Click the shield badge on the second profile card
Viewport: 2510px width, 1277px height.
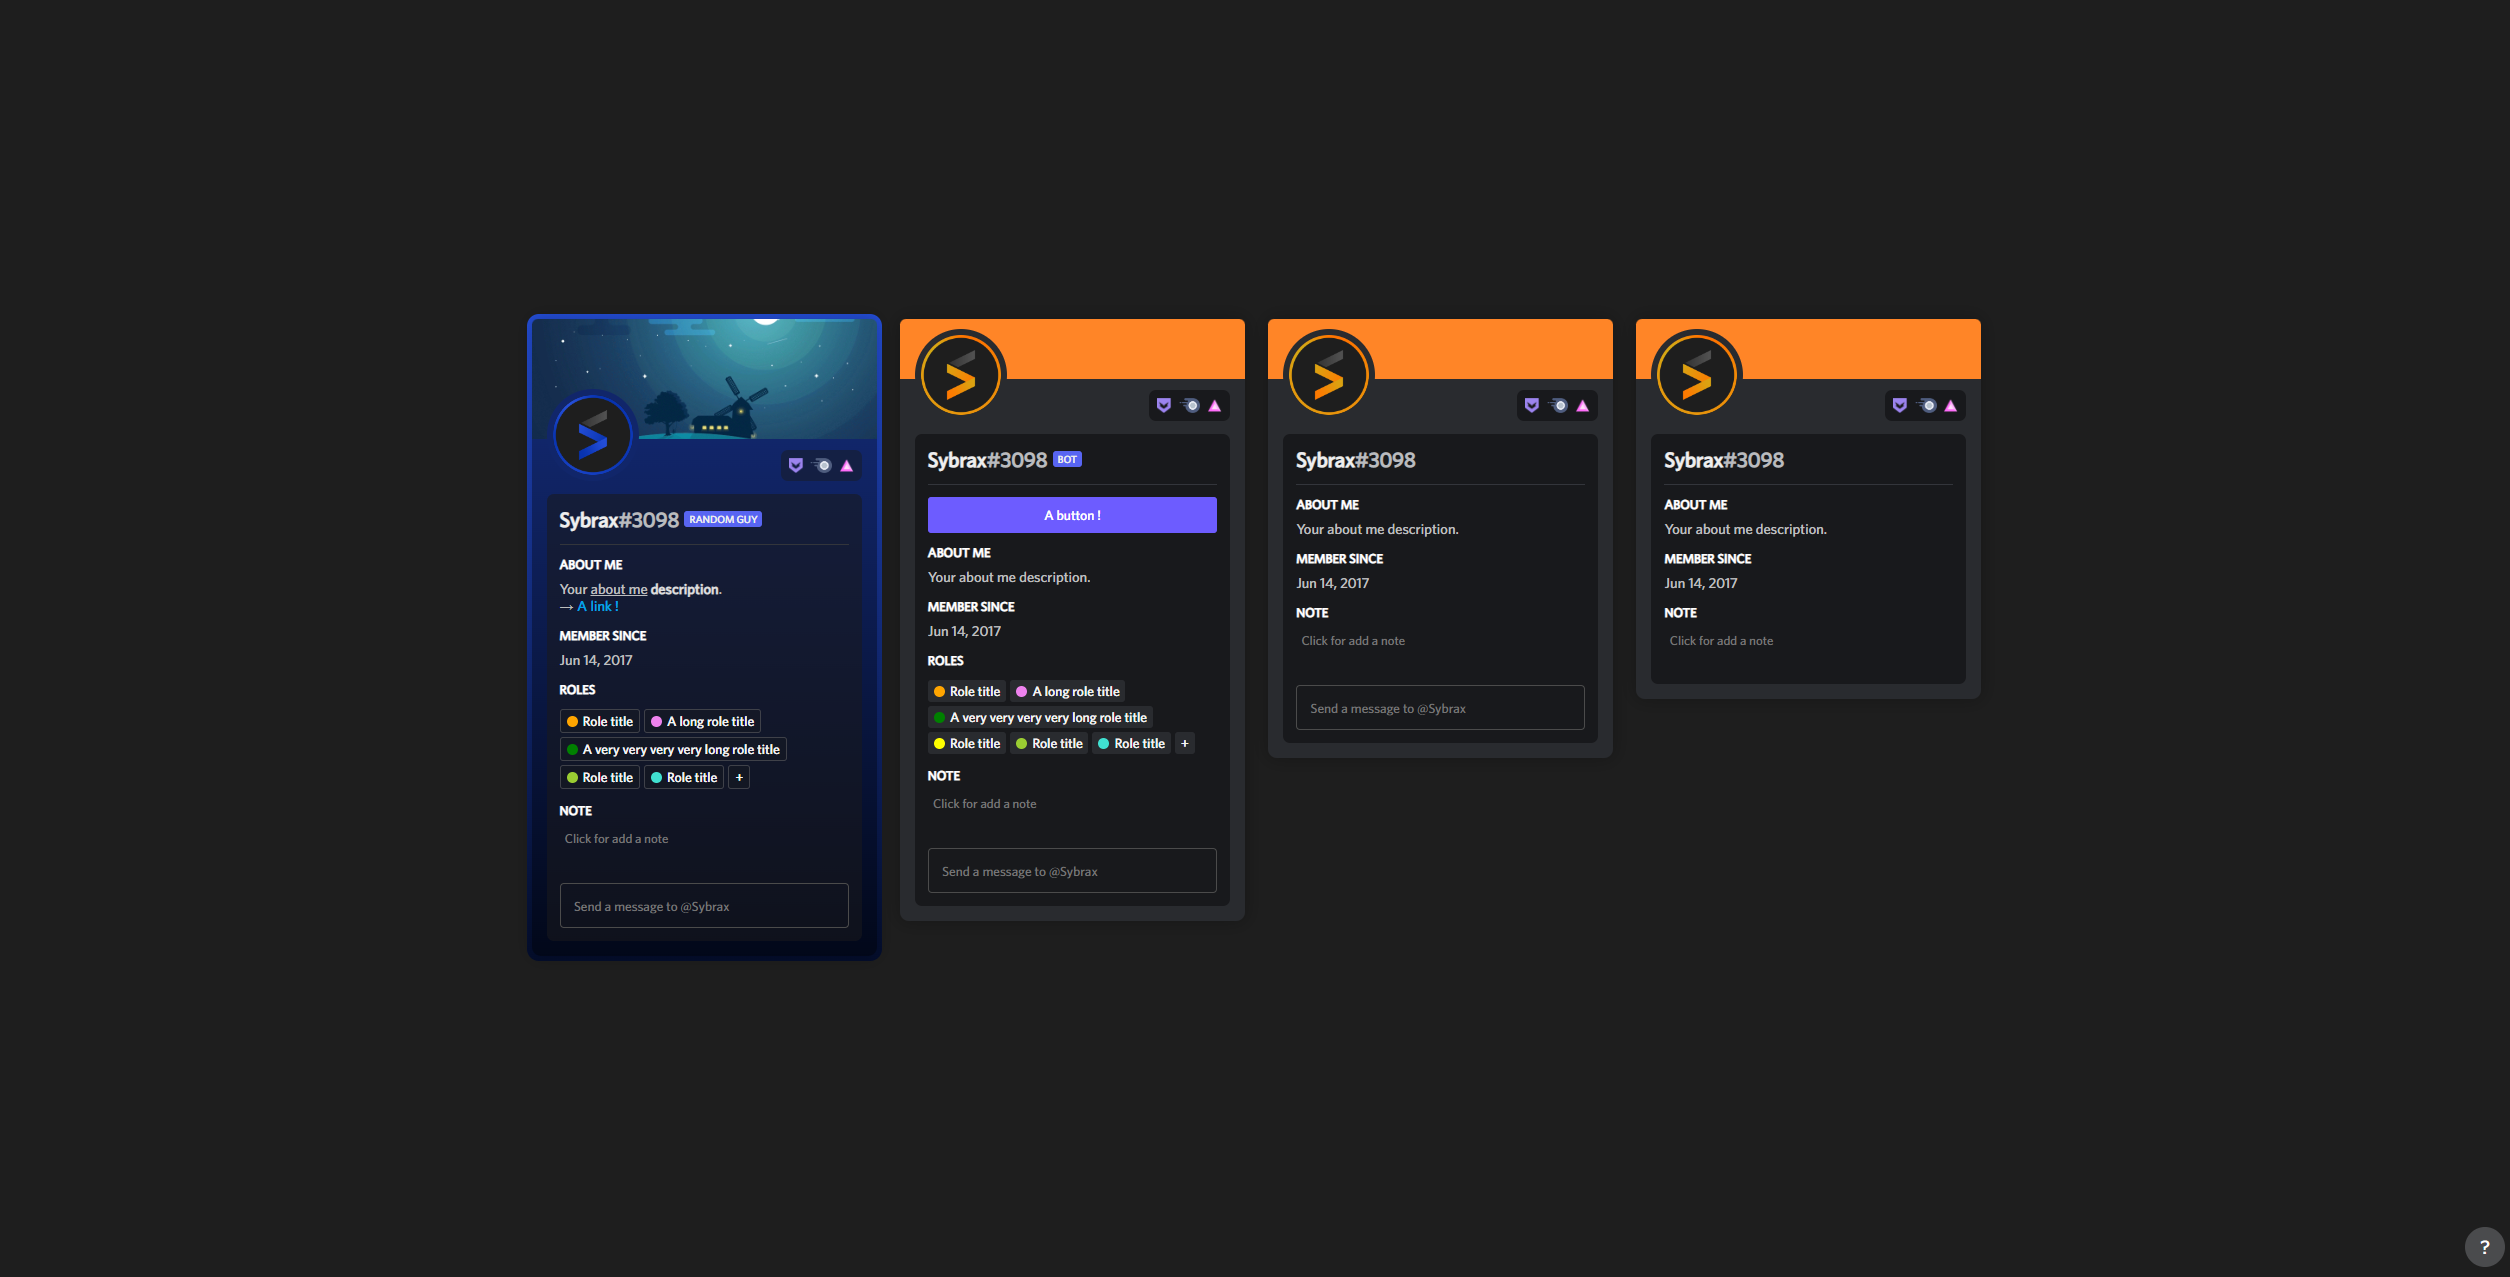1163,405
